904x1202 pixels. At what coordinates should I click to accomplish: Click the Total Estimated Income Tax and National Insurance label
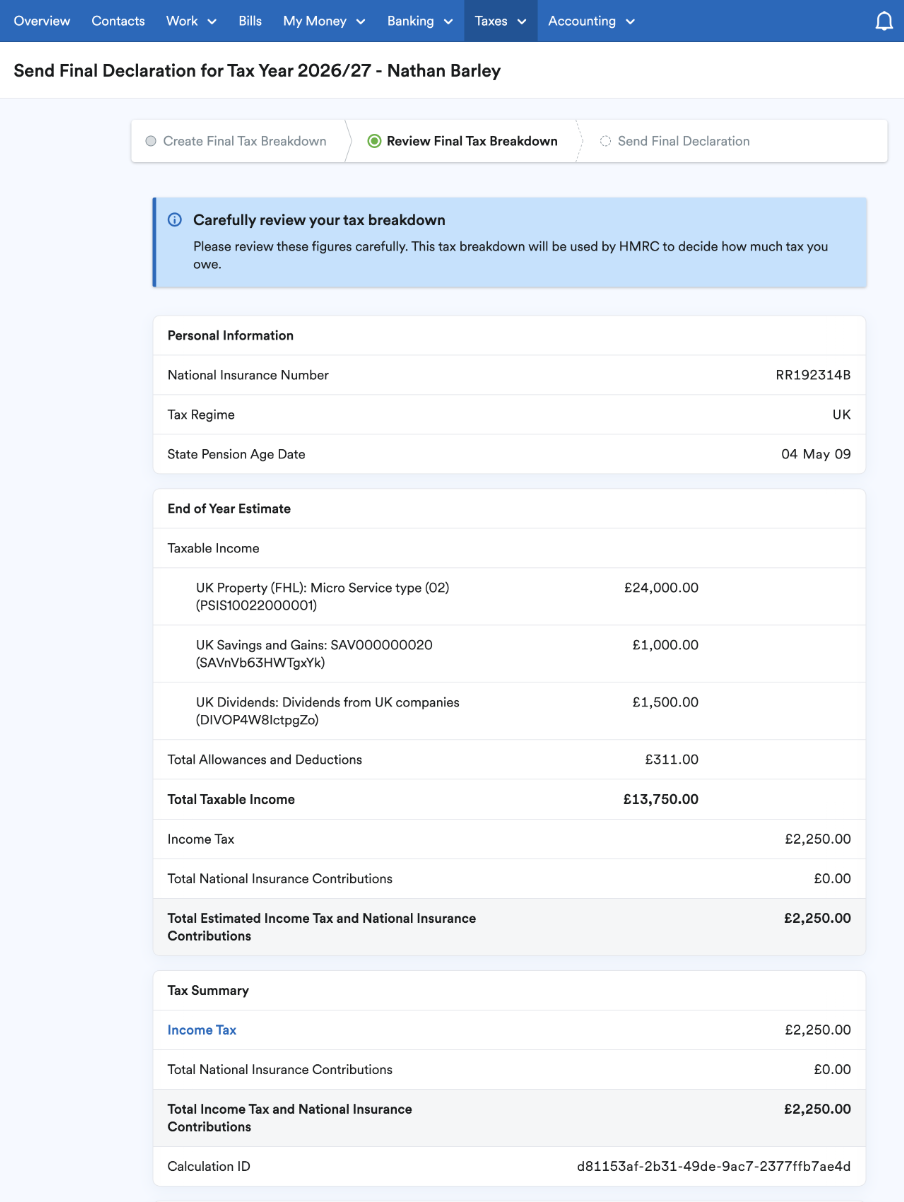point(322,927)
